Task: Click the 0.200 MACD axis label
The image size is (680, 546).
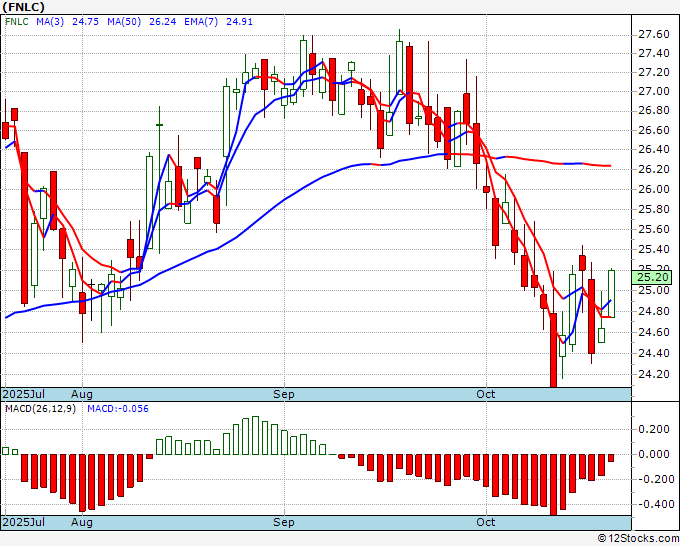Action: point(654,429)
